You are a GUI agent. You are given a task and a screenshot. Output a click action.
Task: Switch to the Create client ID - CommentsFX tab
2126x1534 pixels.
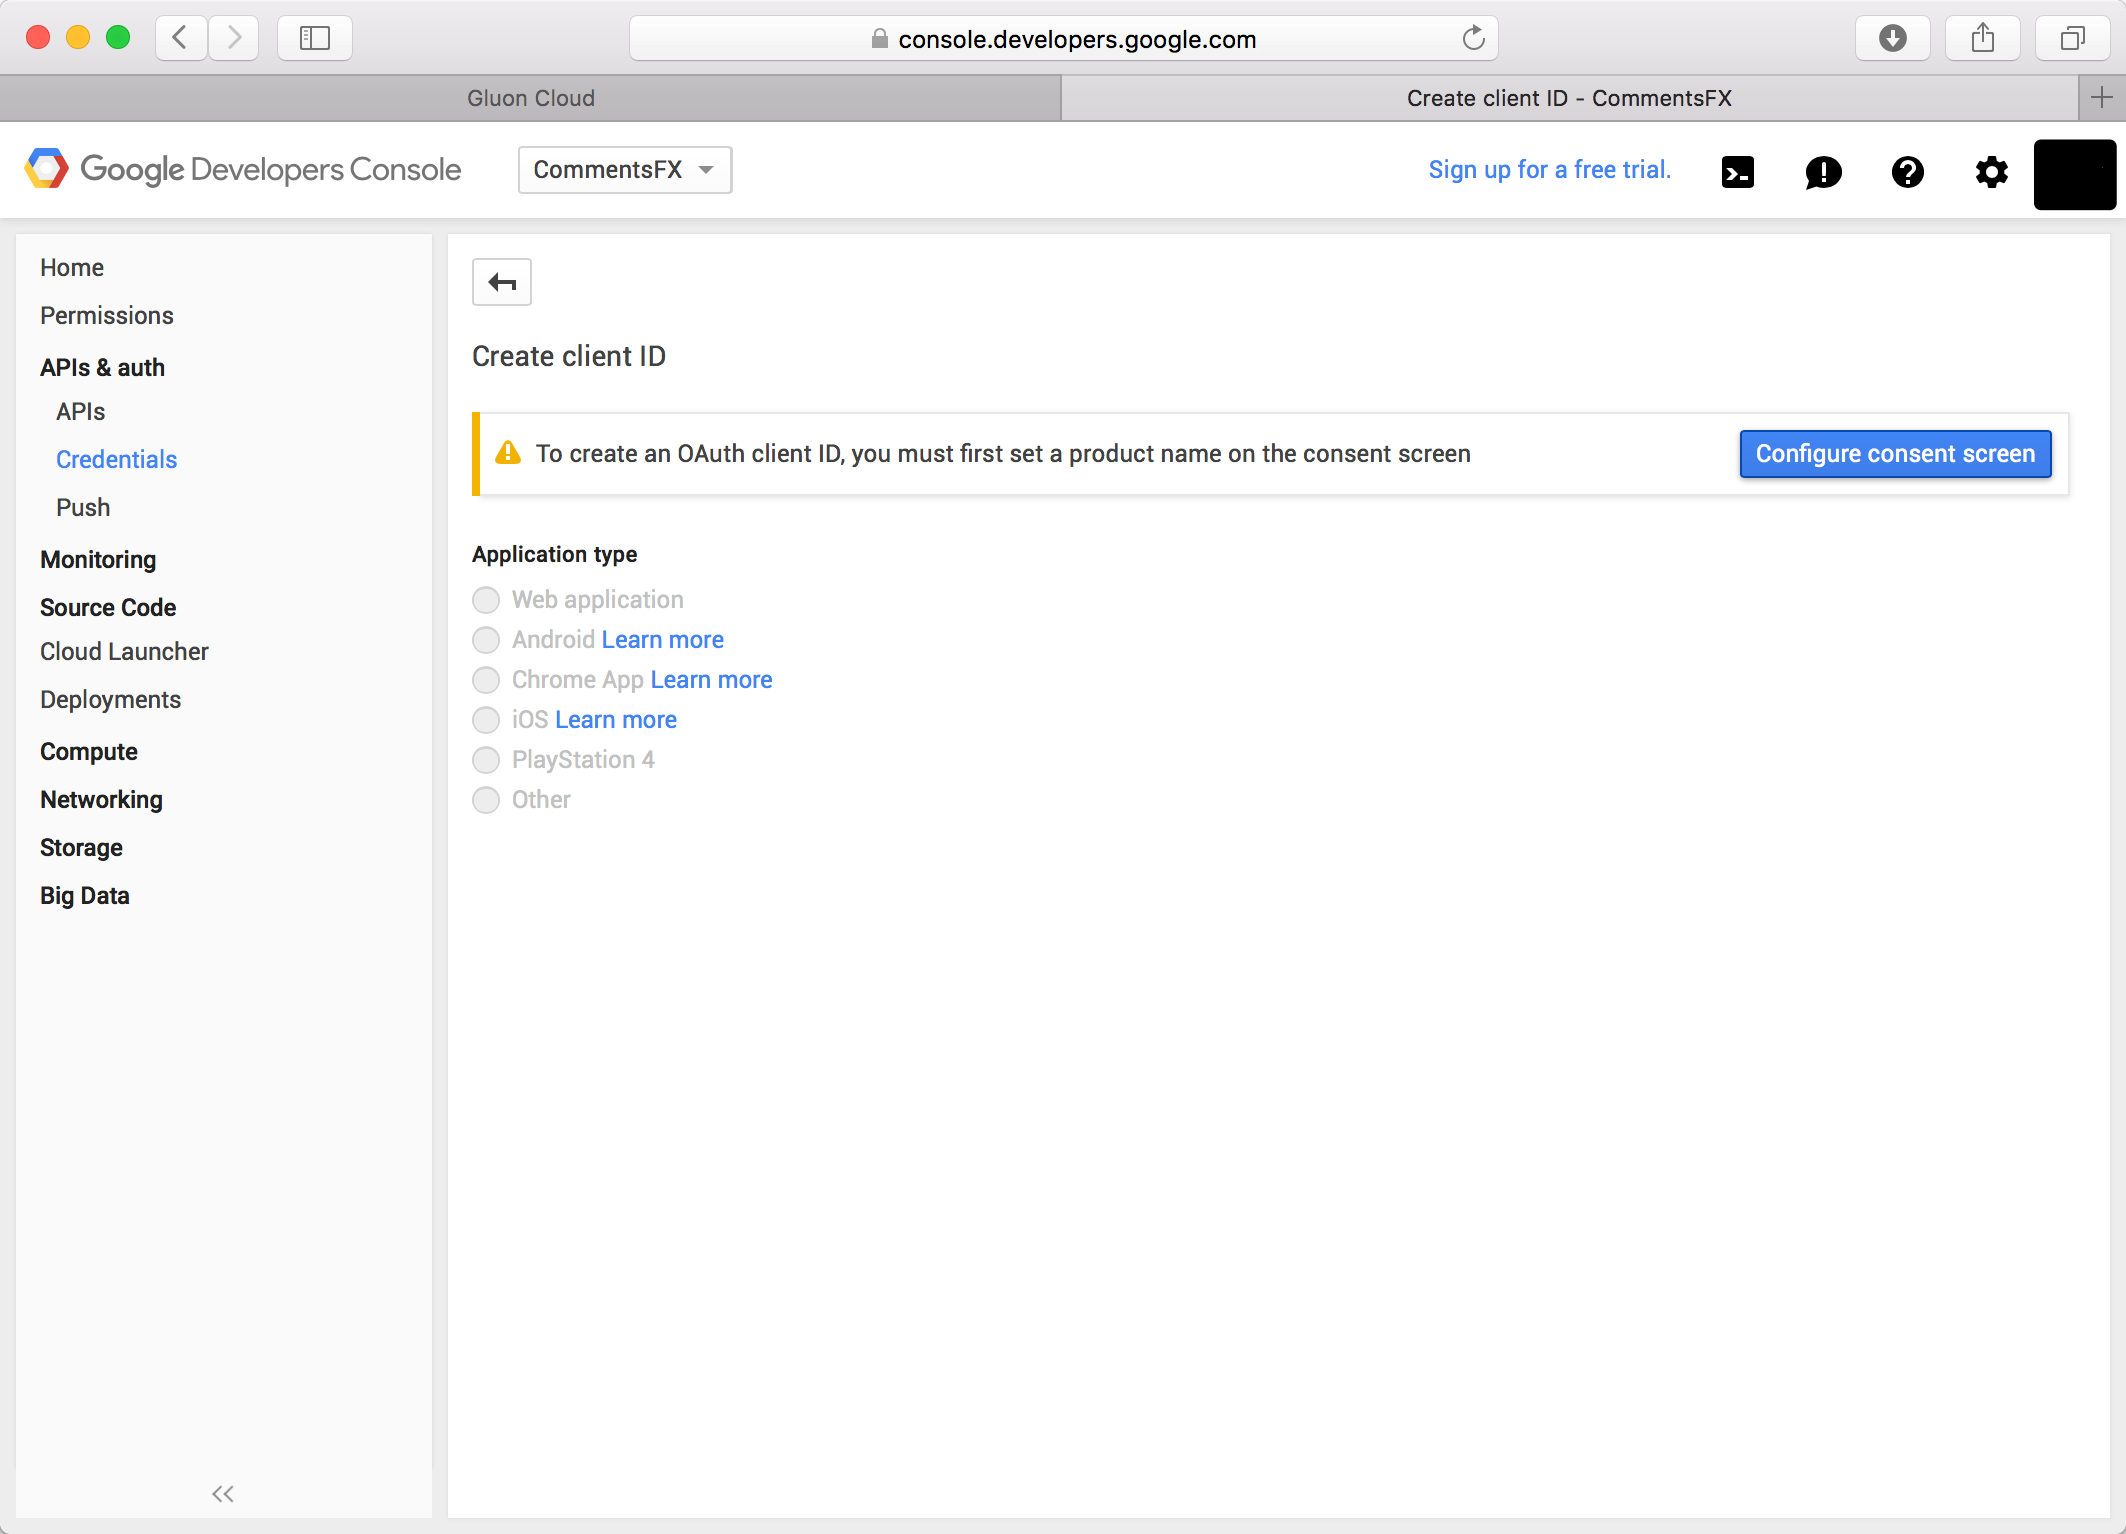point(1569,98)
